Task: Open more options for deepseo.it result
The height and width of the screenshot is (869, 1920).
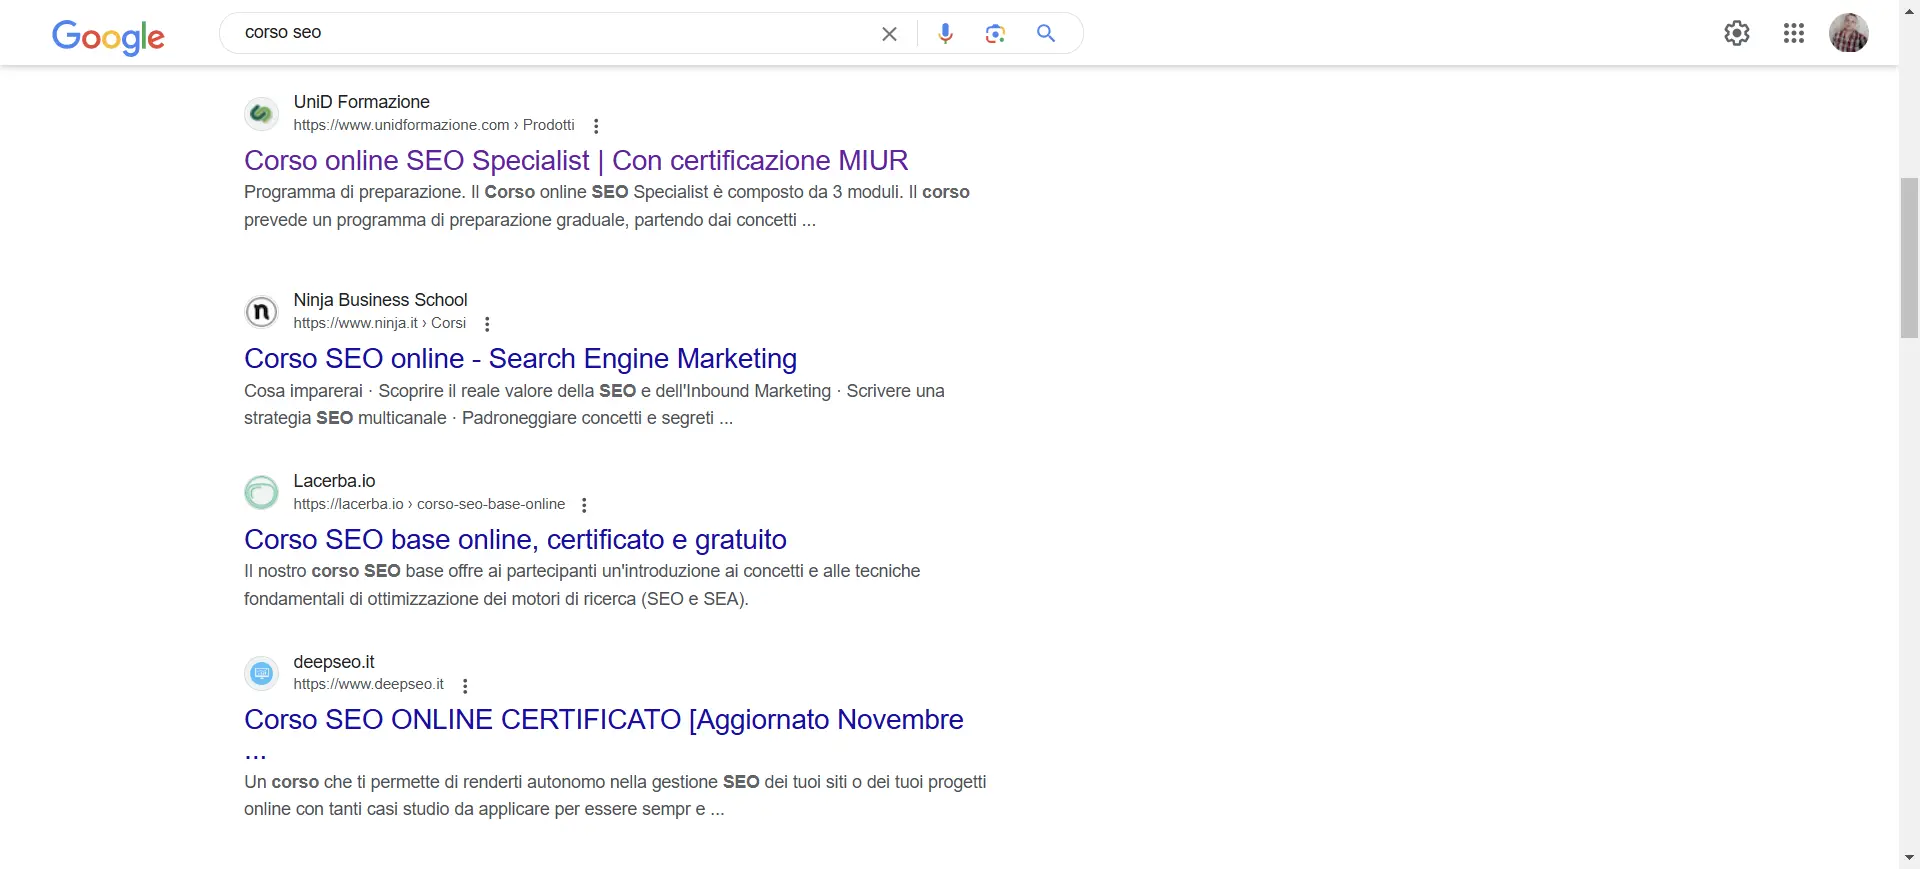Action: [465, 685]
